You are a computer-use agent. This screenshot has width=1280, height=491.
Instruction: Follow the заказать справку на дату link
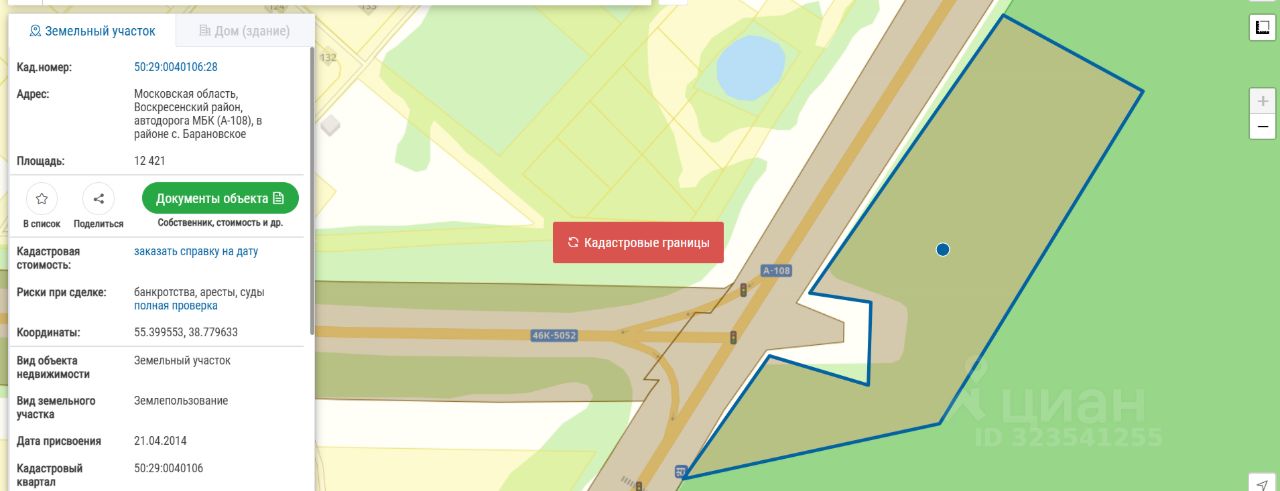(x=196, y=251)
